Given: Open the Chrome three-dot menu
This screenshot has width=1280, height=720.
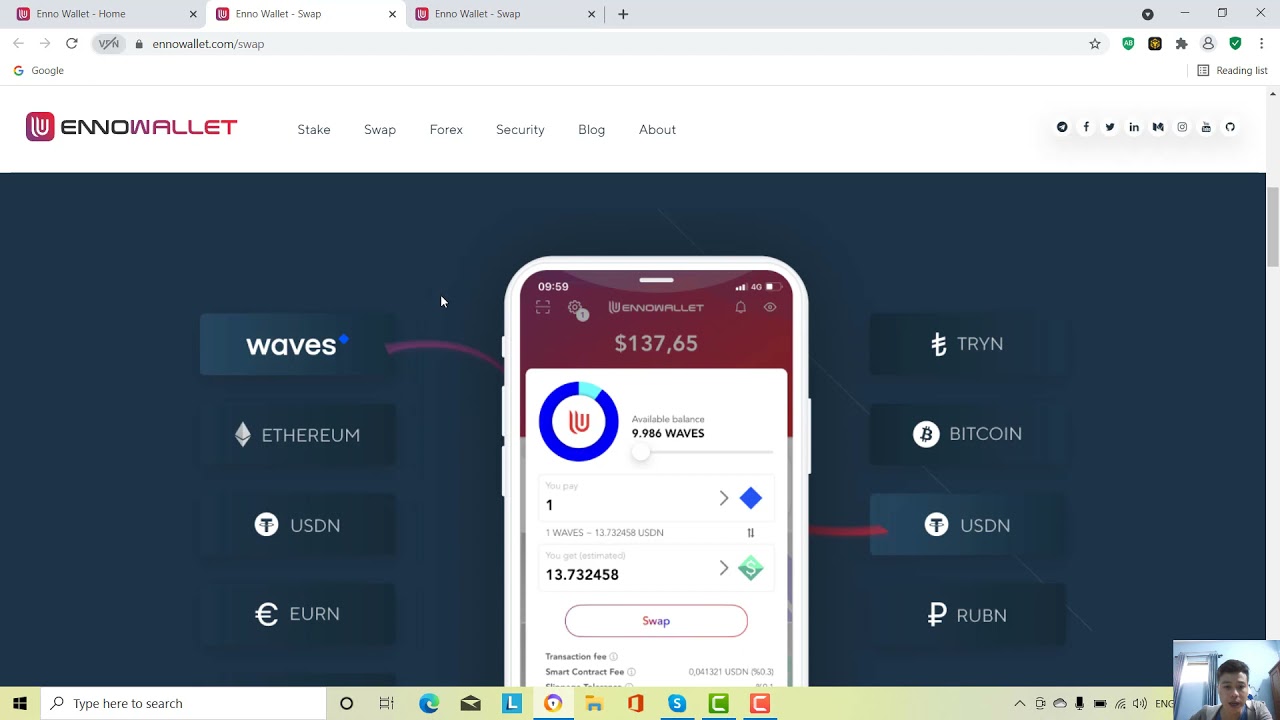Looking at the screenshot, I should 1261,44.
